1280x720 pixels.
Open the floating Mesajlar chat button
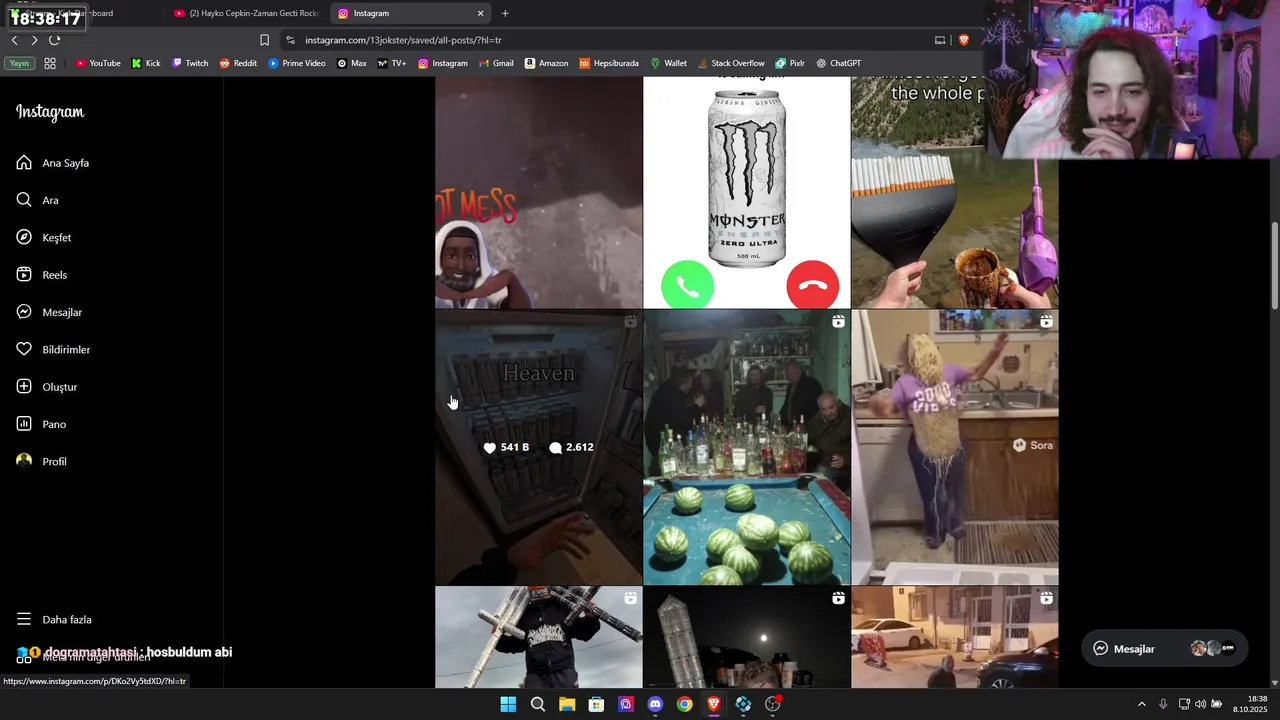[1165, 648]
